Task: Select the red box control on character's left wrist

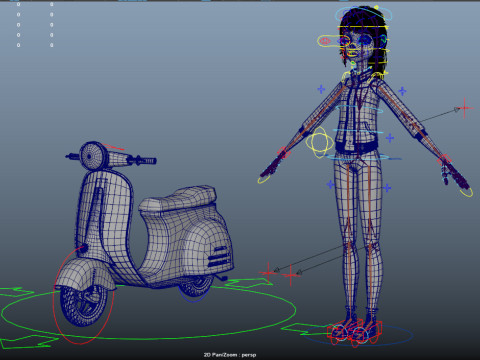Action: tap(283, 152)
